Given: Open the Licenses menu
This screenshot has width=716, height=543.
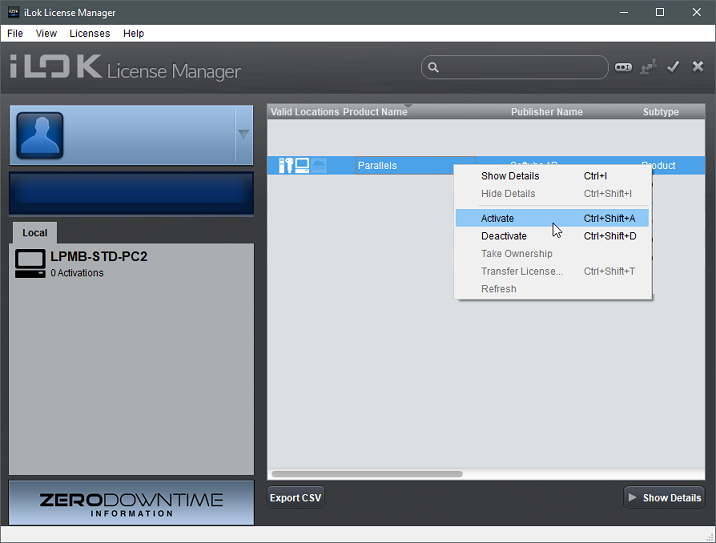Looking at the screenshot, I should tap(90, 33).
